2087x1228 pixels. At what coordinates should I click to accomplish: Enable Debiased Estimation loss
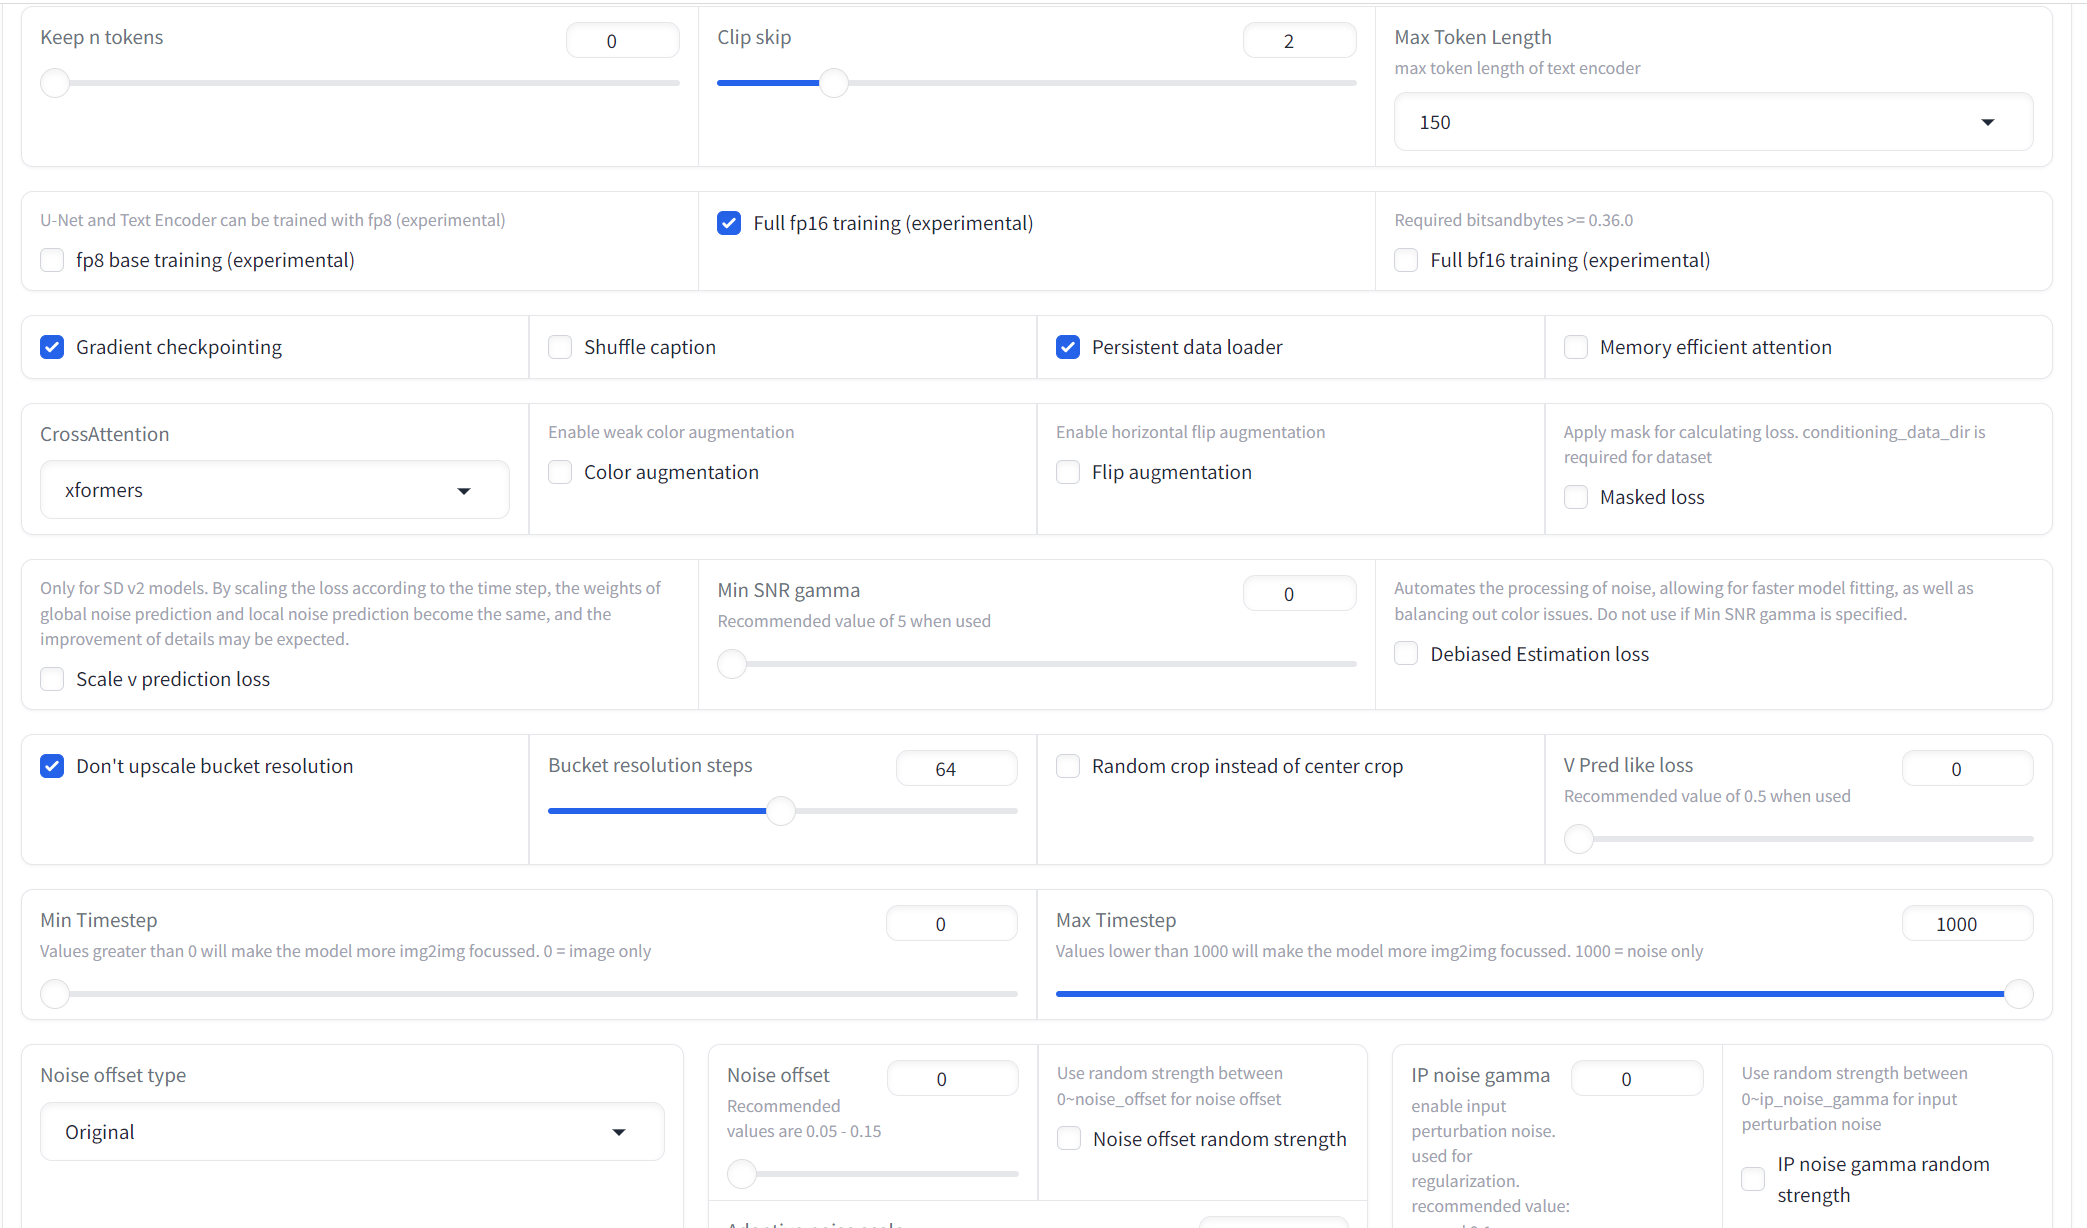[x=1406, y=654]
